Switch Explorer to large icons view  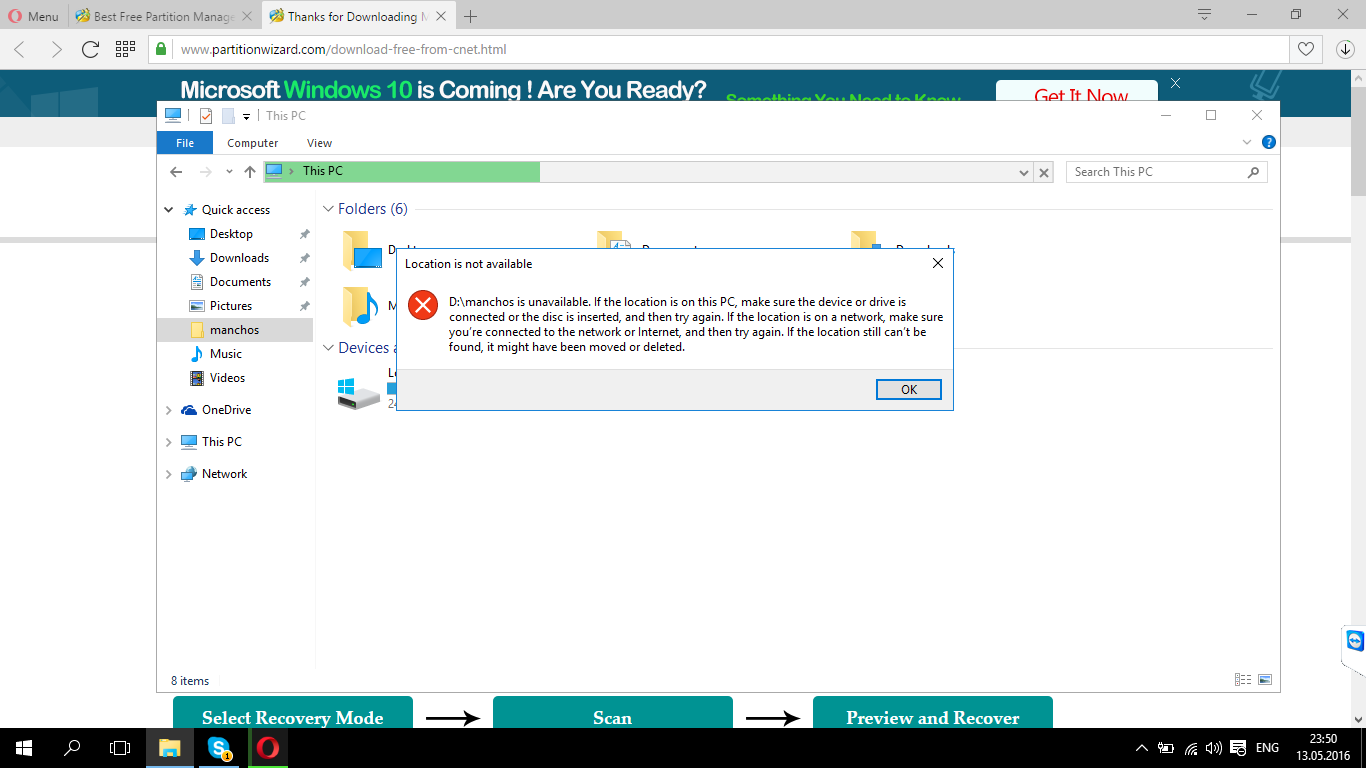[x=1265, y=680]
